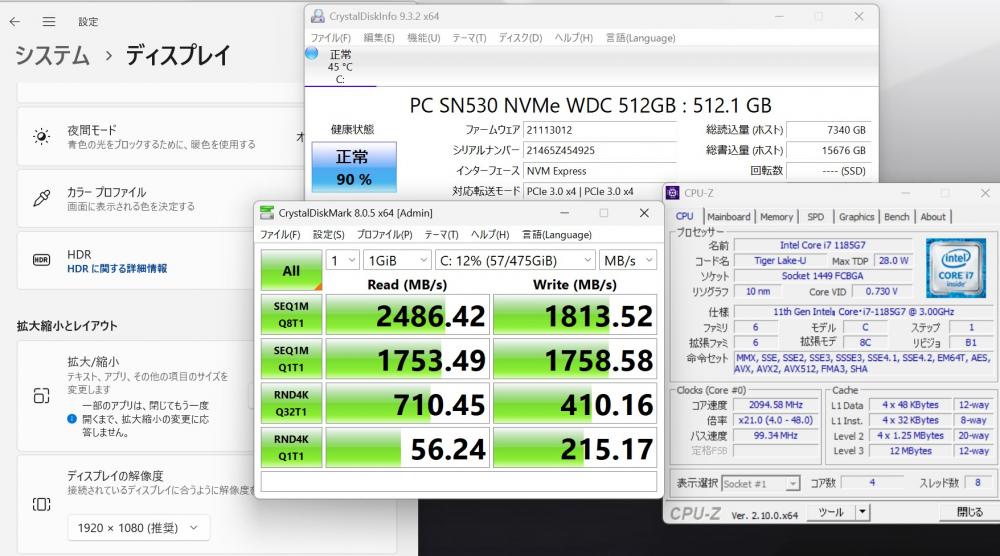The height and width of the screenshot is (556, 1000).
Task: Open 設定(S) menu in CrystalDiskMark
Action: click(x=328, y=235)
